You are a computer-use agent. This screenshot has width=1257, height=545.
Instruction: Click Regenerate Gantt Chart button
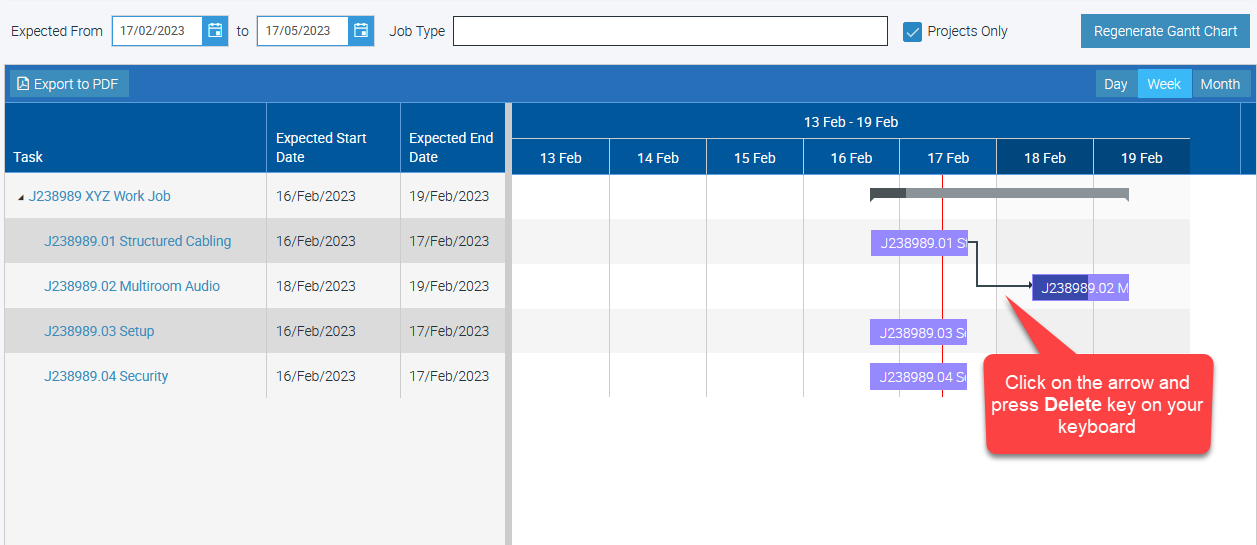1165,31
